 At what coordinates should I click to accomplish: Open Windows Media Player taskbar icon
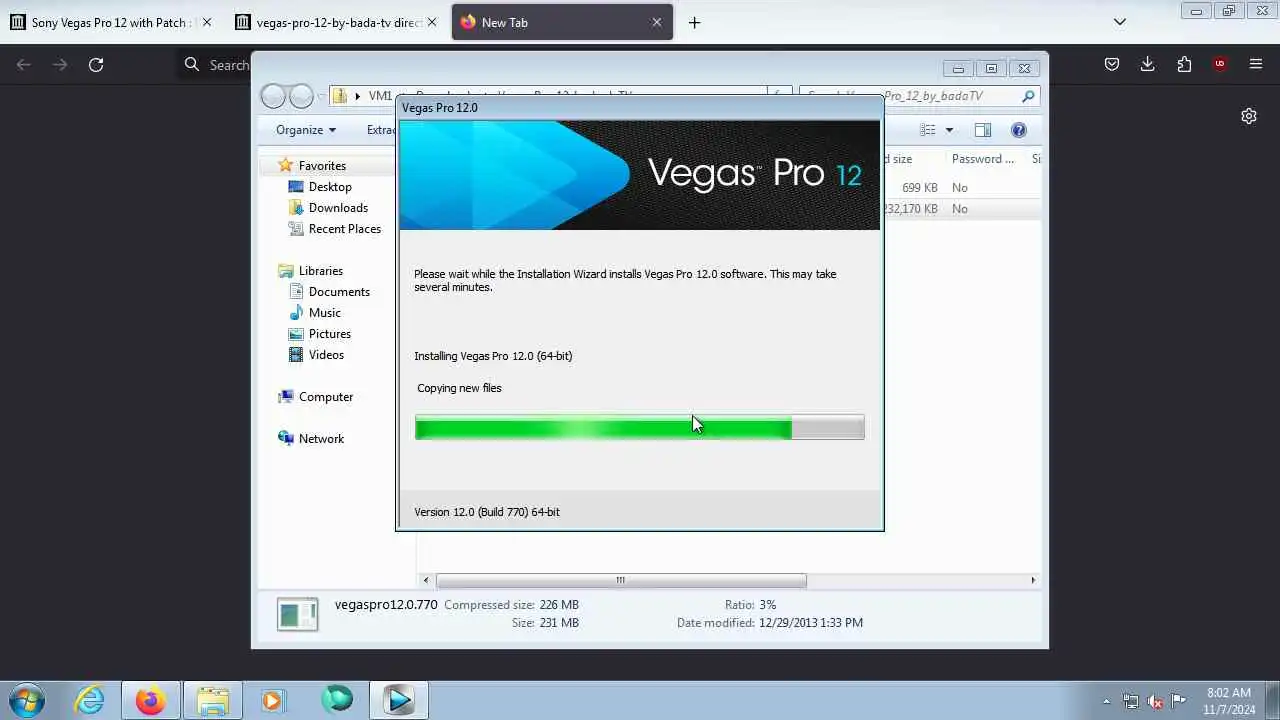(x=273, y=700)
